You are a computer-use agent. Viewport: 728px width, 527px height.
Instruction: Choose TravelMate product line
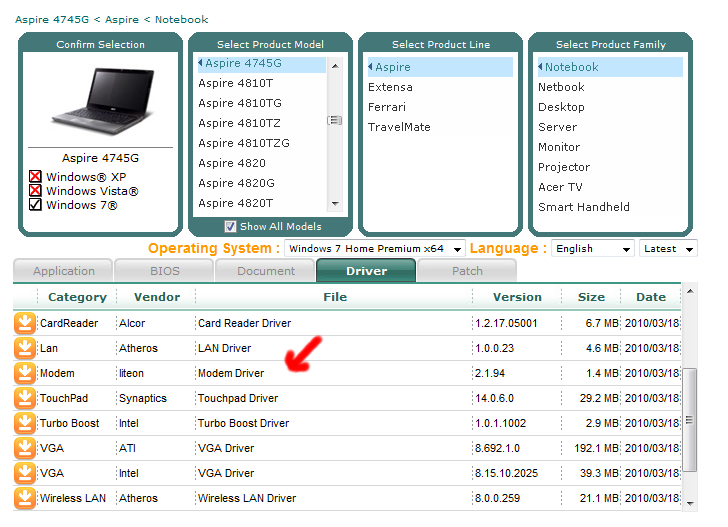399,127
